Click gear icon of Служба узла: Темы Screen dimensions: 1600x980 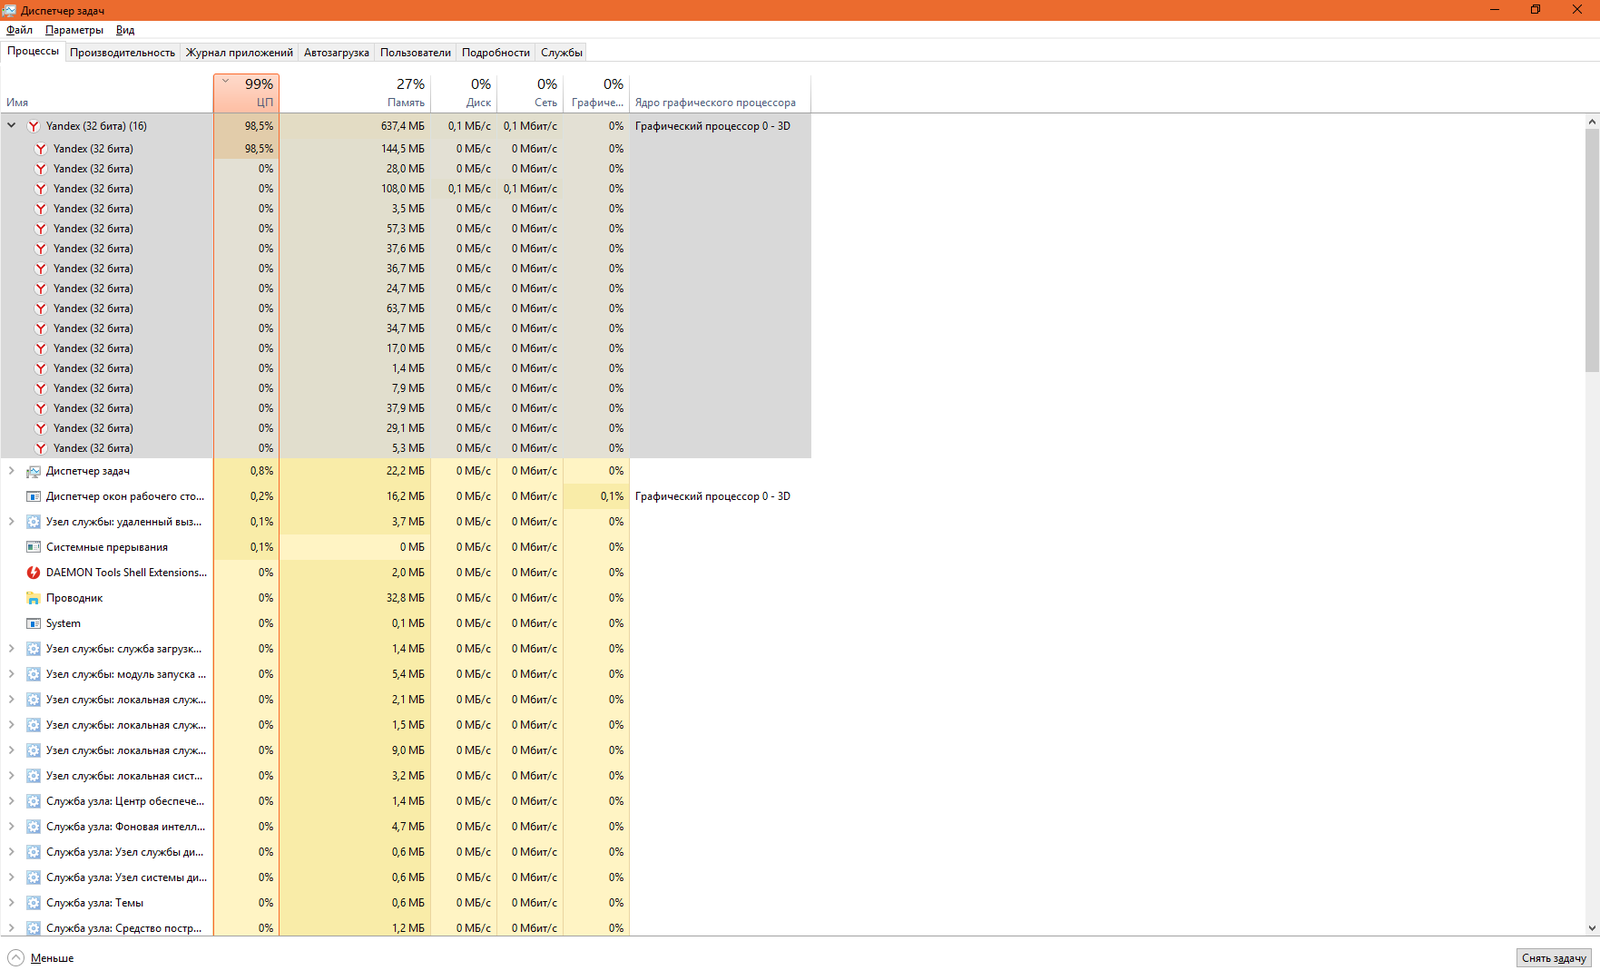click(x=33, y=903)
